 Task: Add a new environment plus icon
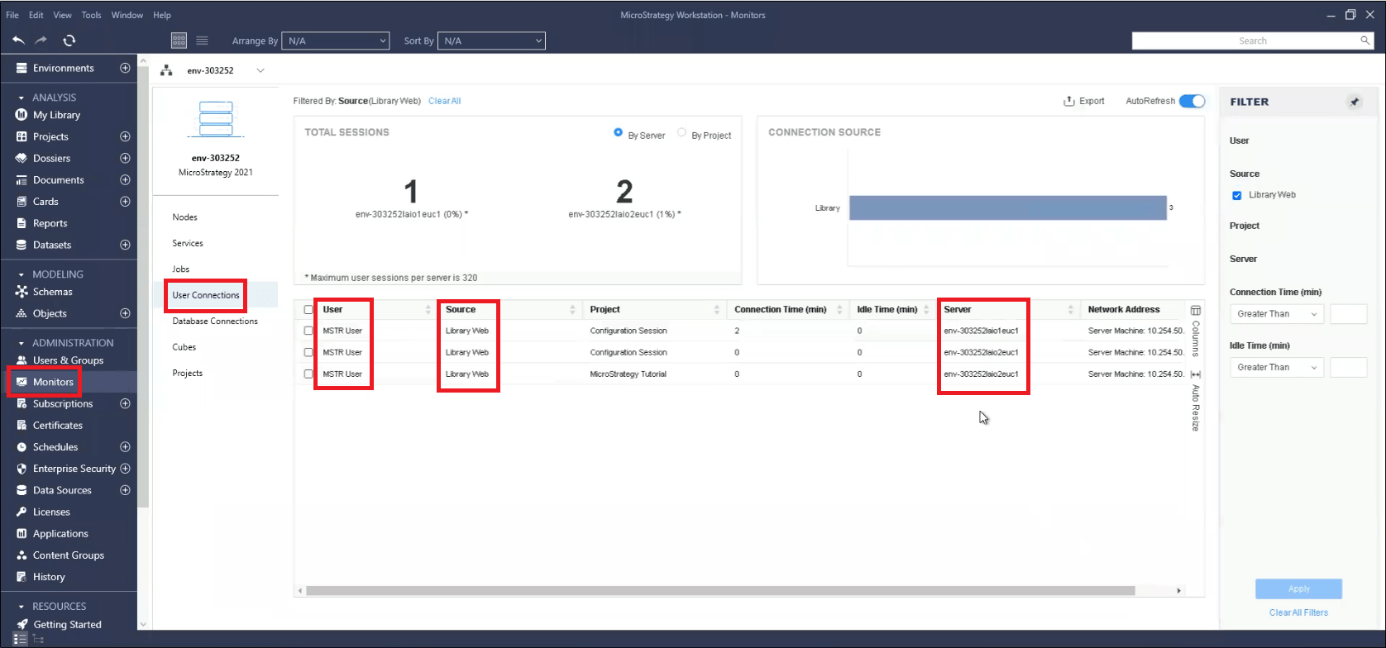(x=125, y=68)
